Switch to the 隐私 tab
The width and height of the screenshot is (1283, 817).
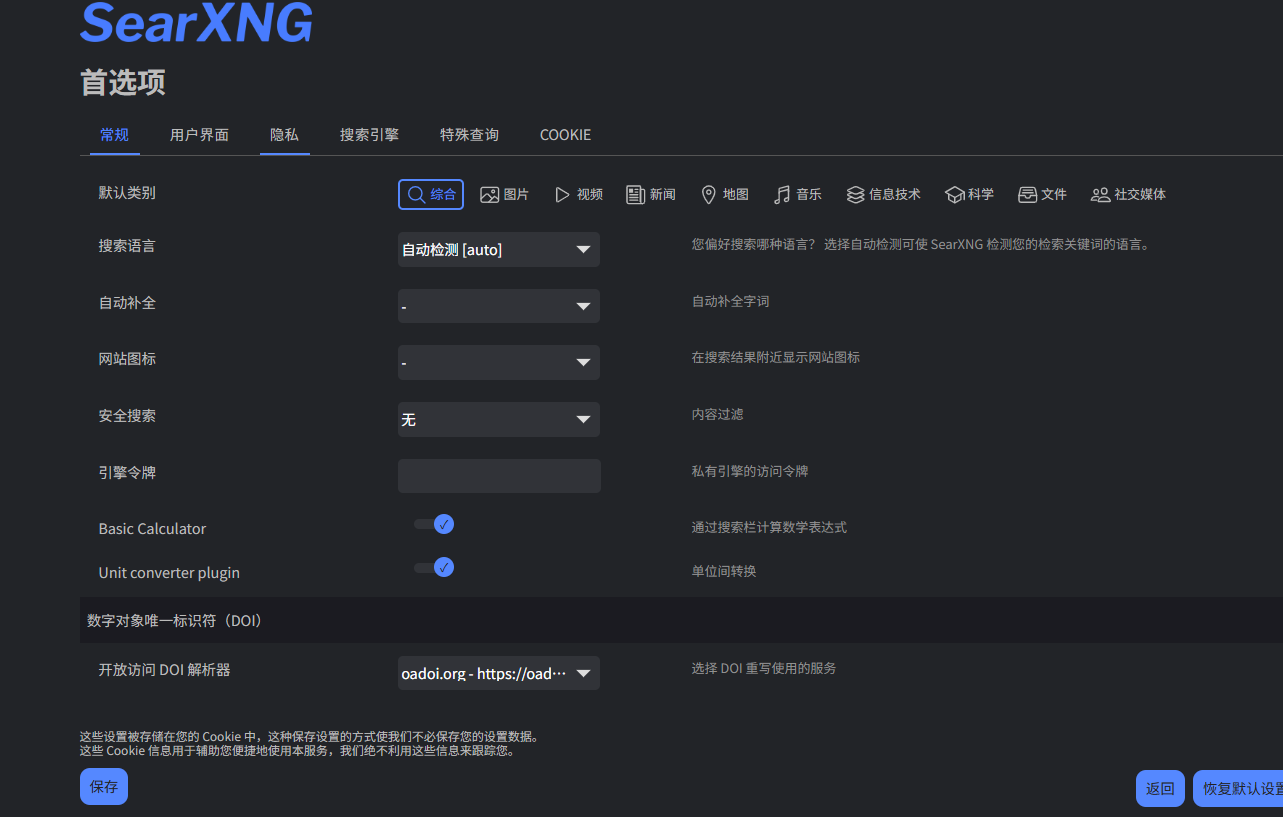pos(285,135)
